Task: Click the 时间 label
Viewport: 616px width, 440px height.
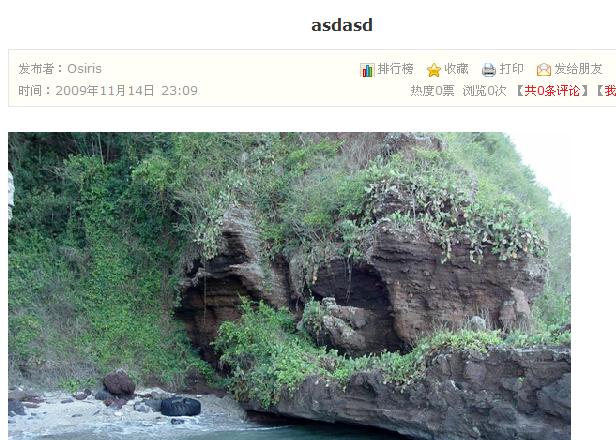Action: [30, 91]
